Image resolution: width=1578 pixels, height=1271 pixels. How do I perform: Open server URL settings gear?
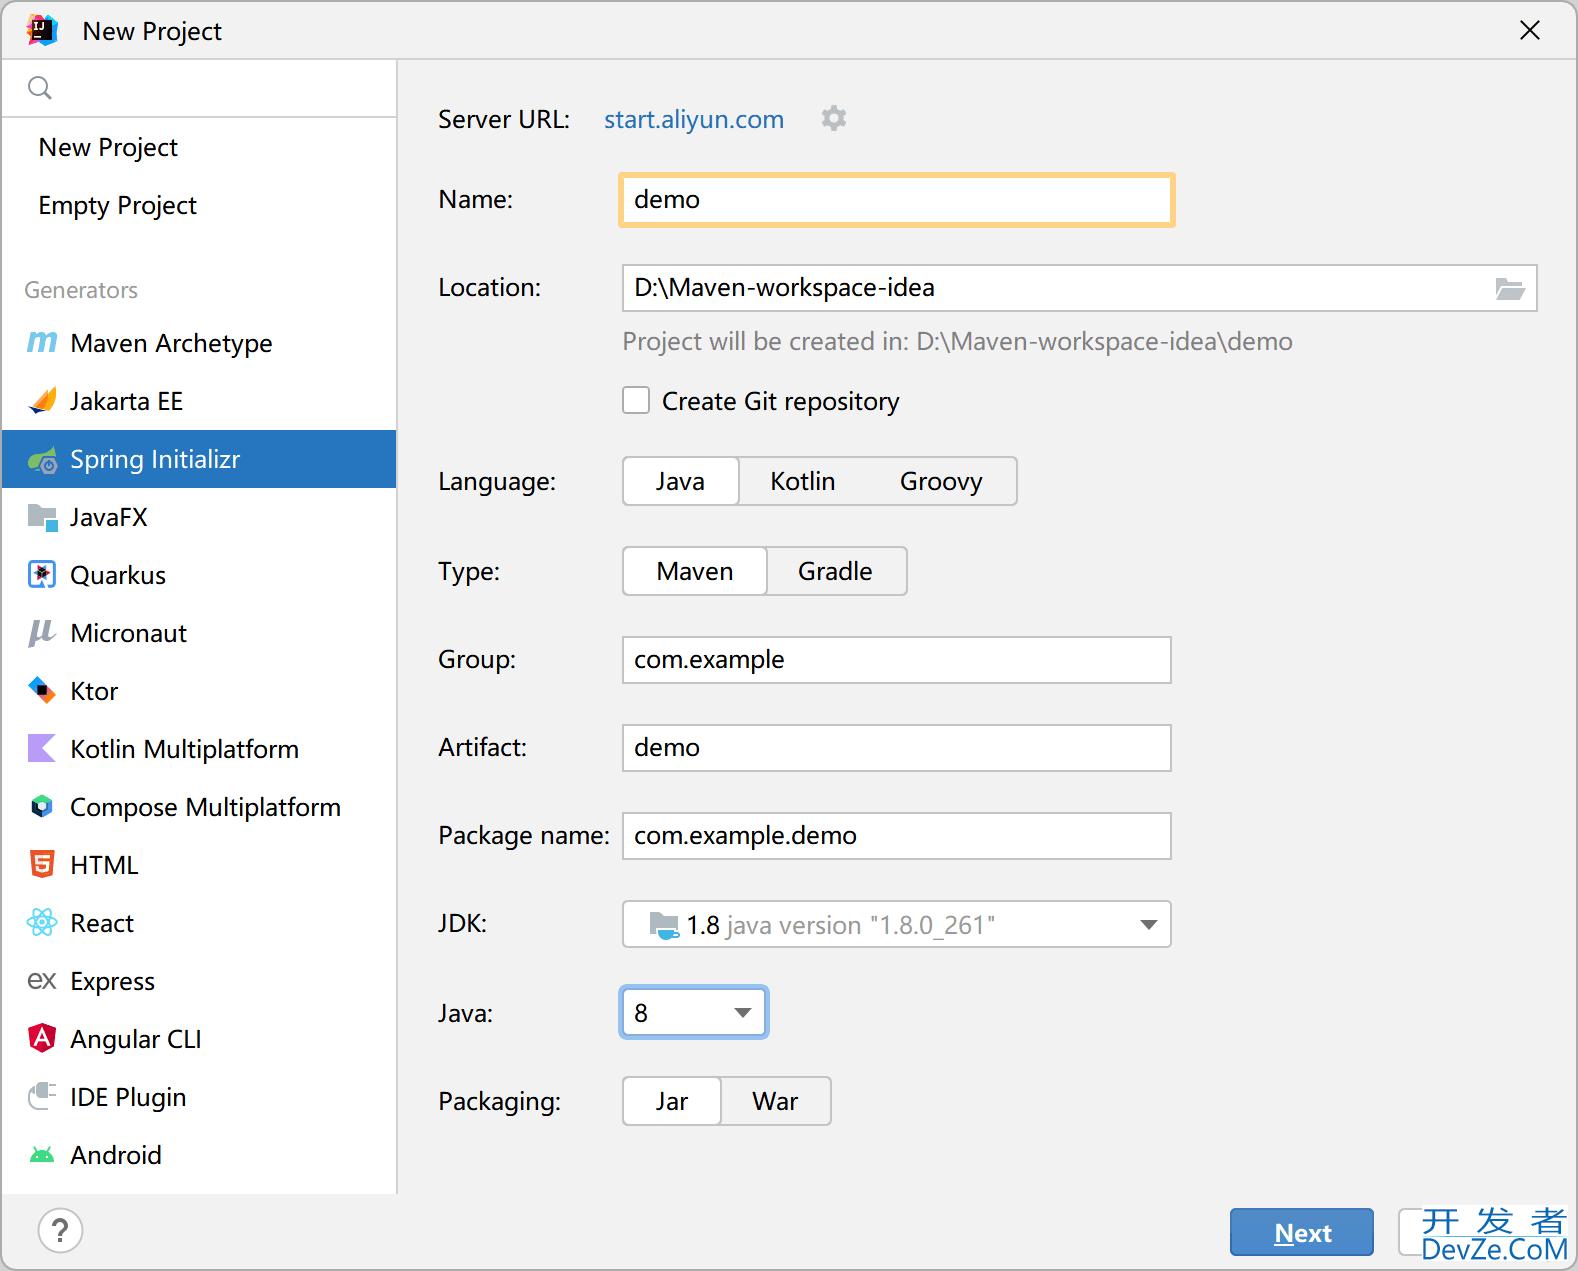point(834,119)
